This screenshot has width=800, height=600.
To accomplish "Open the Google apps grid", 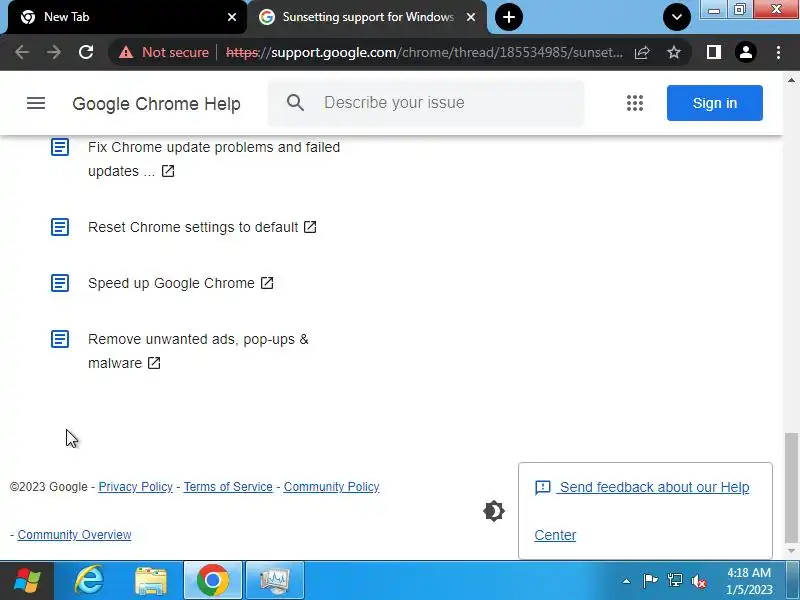I will 635,103.
